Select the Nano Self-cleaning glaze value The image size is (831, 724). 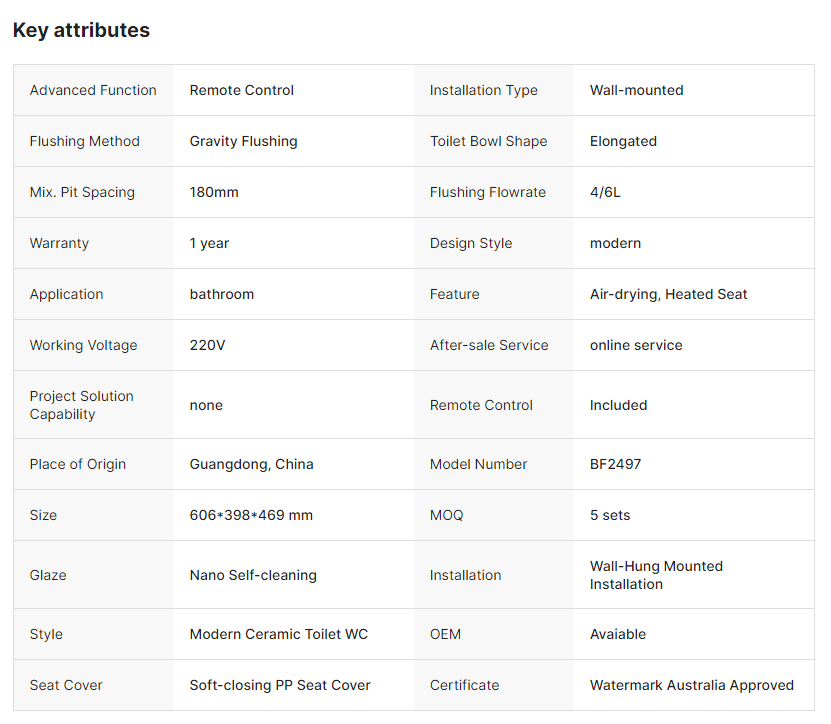click(253, 575)
